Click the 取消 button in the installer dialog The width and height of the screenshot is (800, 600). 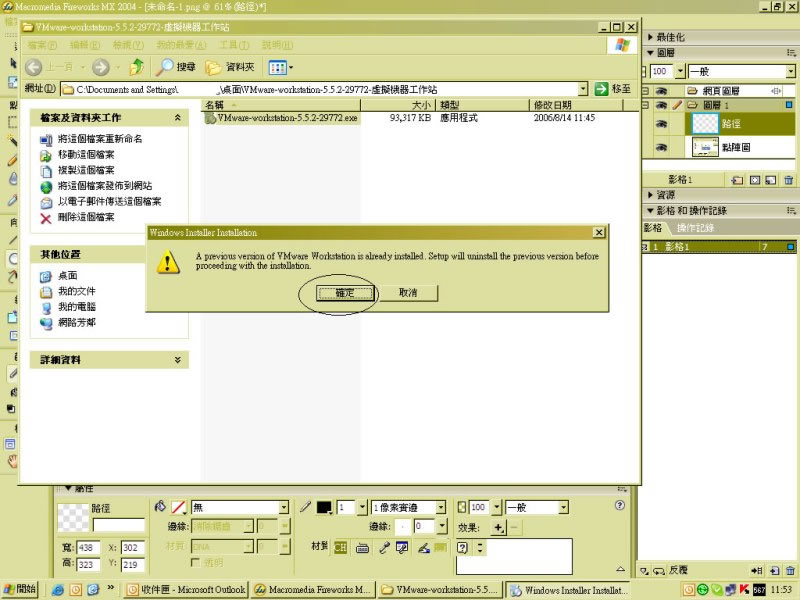pos(408,293)
